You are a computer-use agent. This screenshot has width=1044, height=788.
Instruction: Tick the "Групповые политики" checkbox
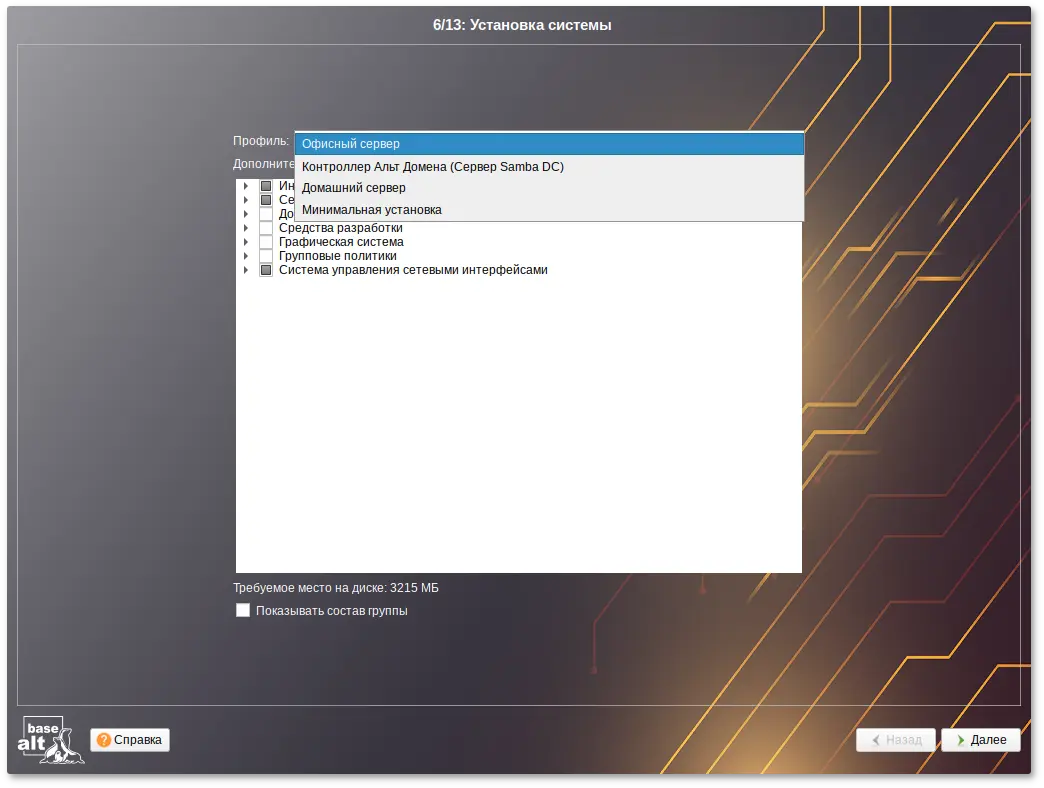point(266,256)
